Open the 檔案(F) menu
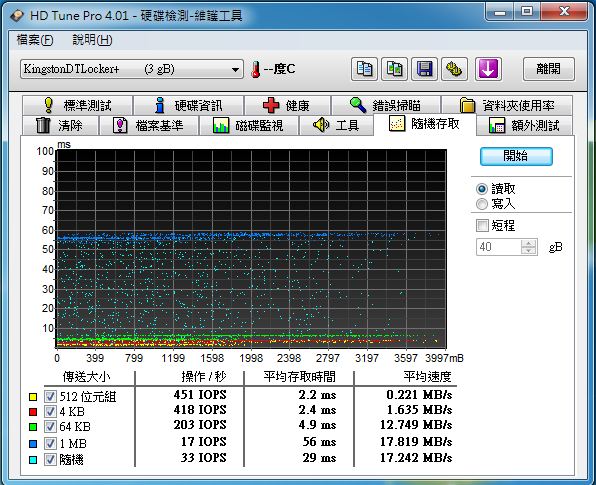The height and width of the screenshot is (485, 596). coord(35,40)
